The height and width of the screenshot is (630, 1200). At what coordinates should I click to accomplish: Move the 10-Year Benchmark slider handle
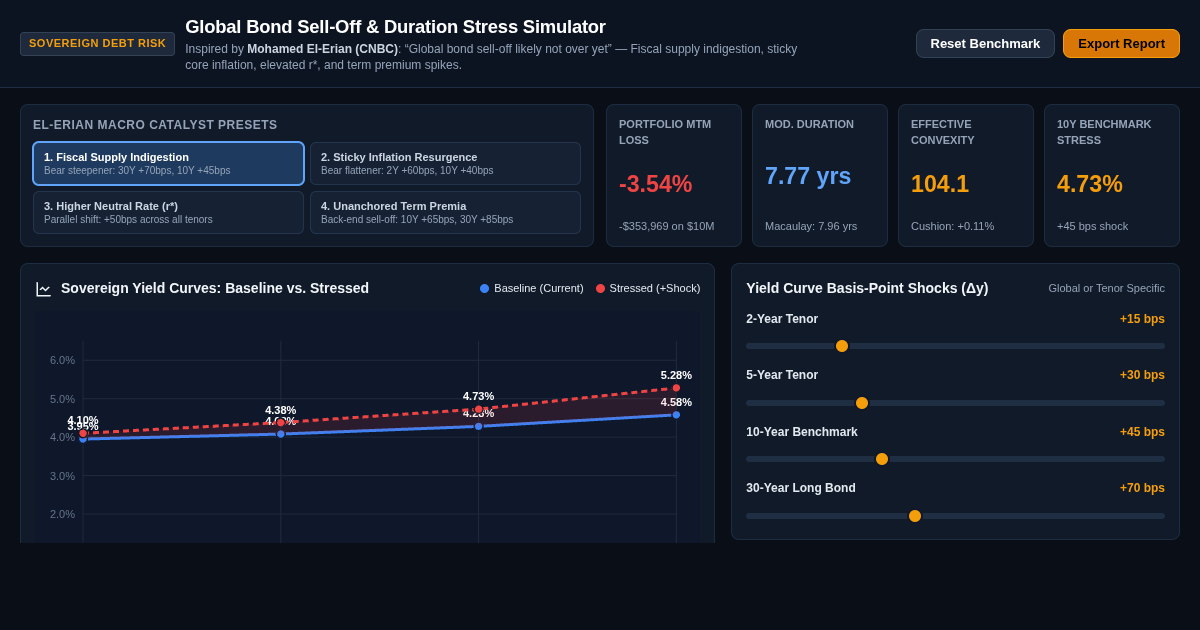[x=882, y=459]
